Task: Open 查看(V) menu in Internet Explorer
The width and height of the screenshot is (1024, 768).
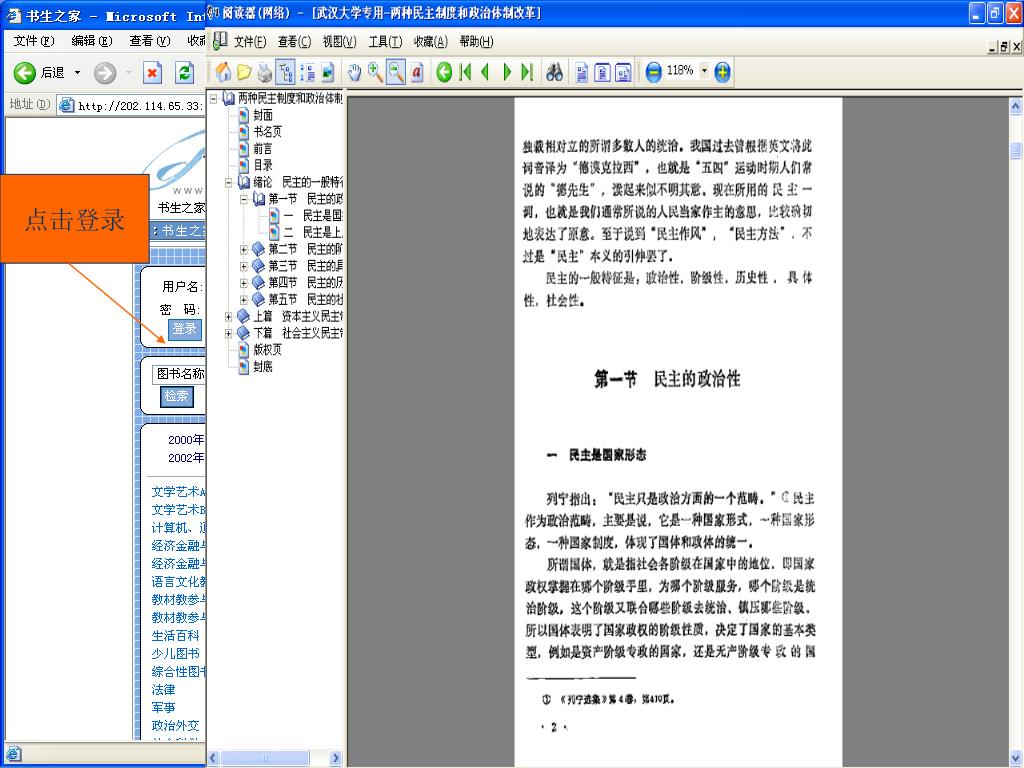Action: (x=150, y=41)
